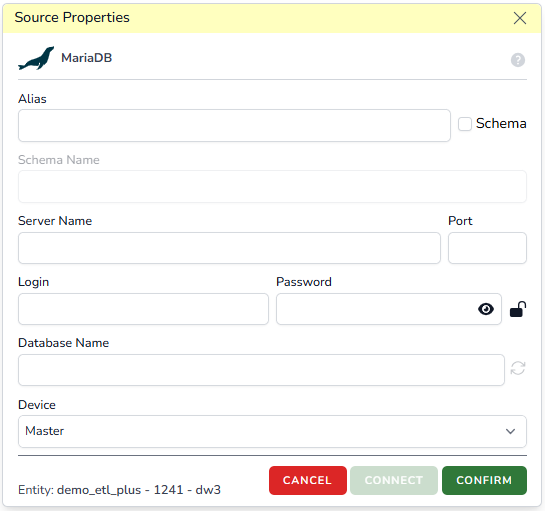Click into the Port field
545x511 pixels.
point(487,248)
